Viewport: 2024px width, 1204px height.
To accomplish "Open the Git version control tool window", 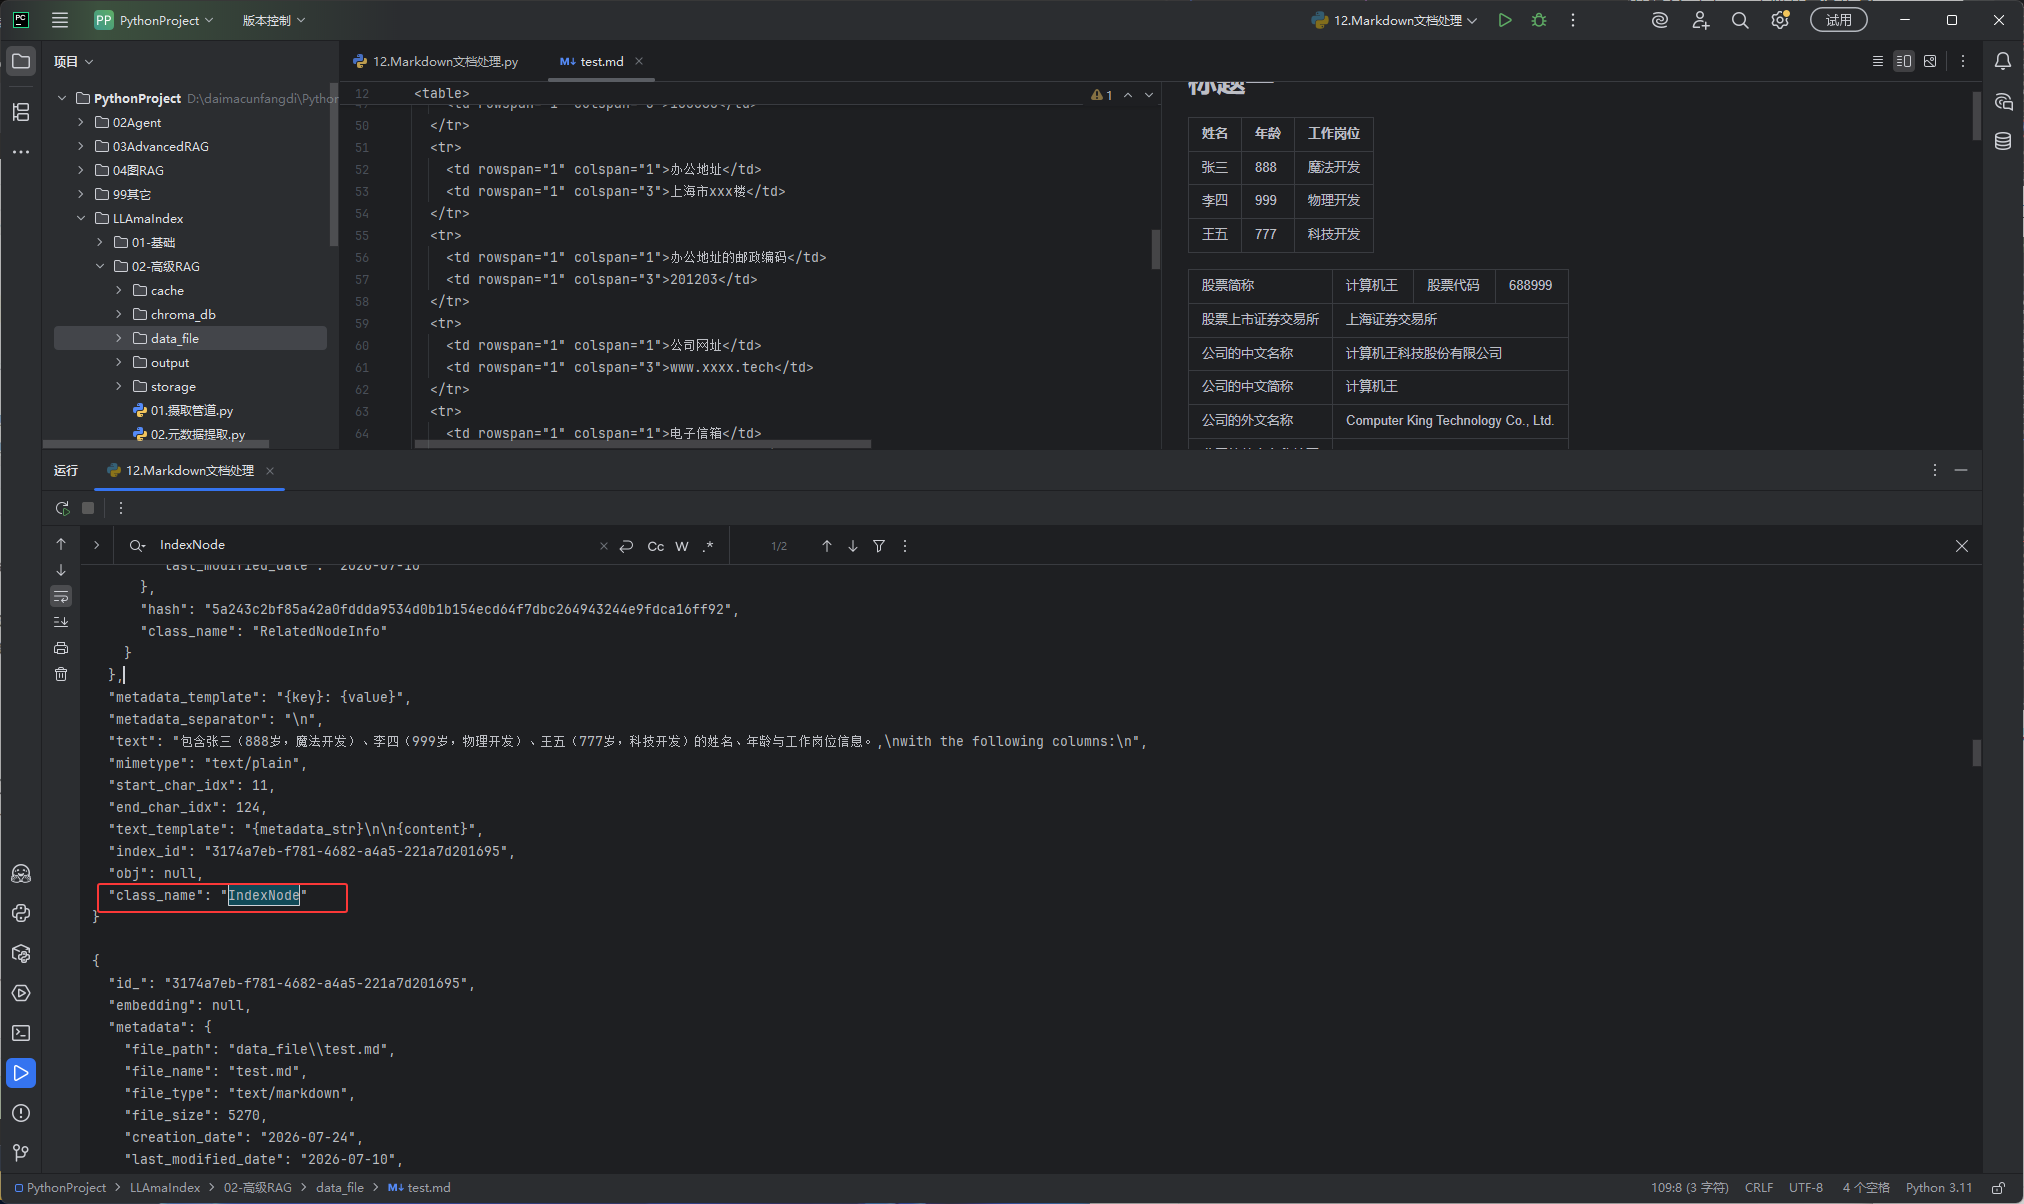I will [x=21, y=1153].
